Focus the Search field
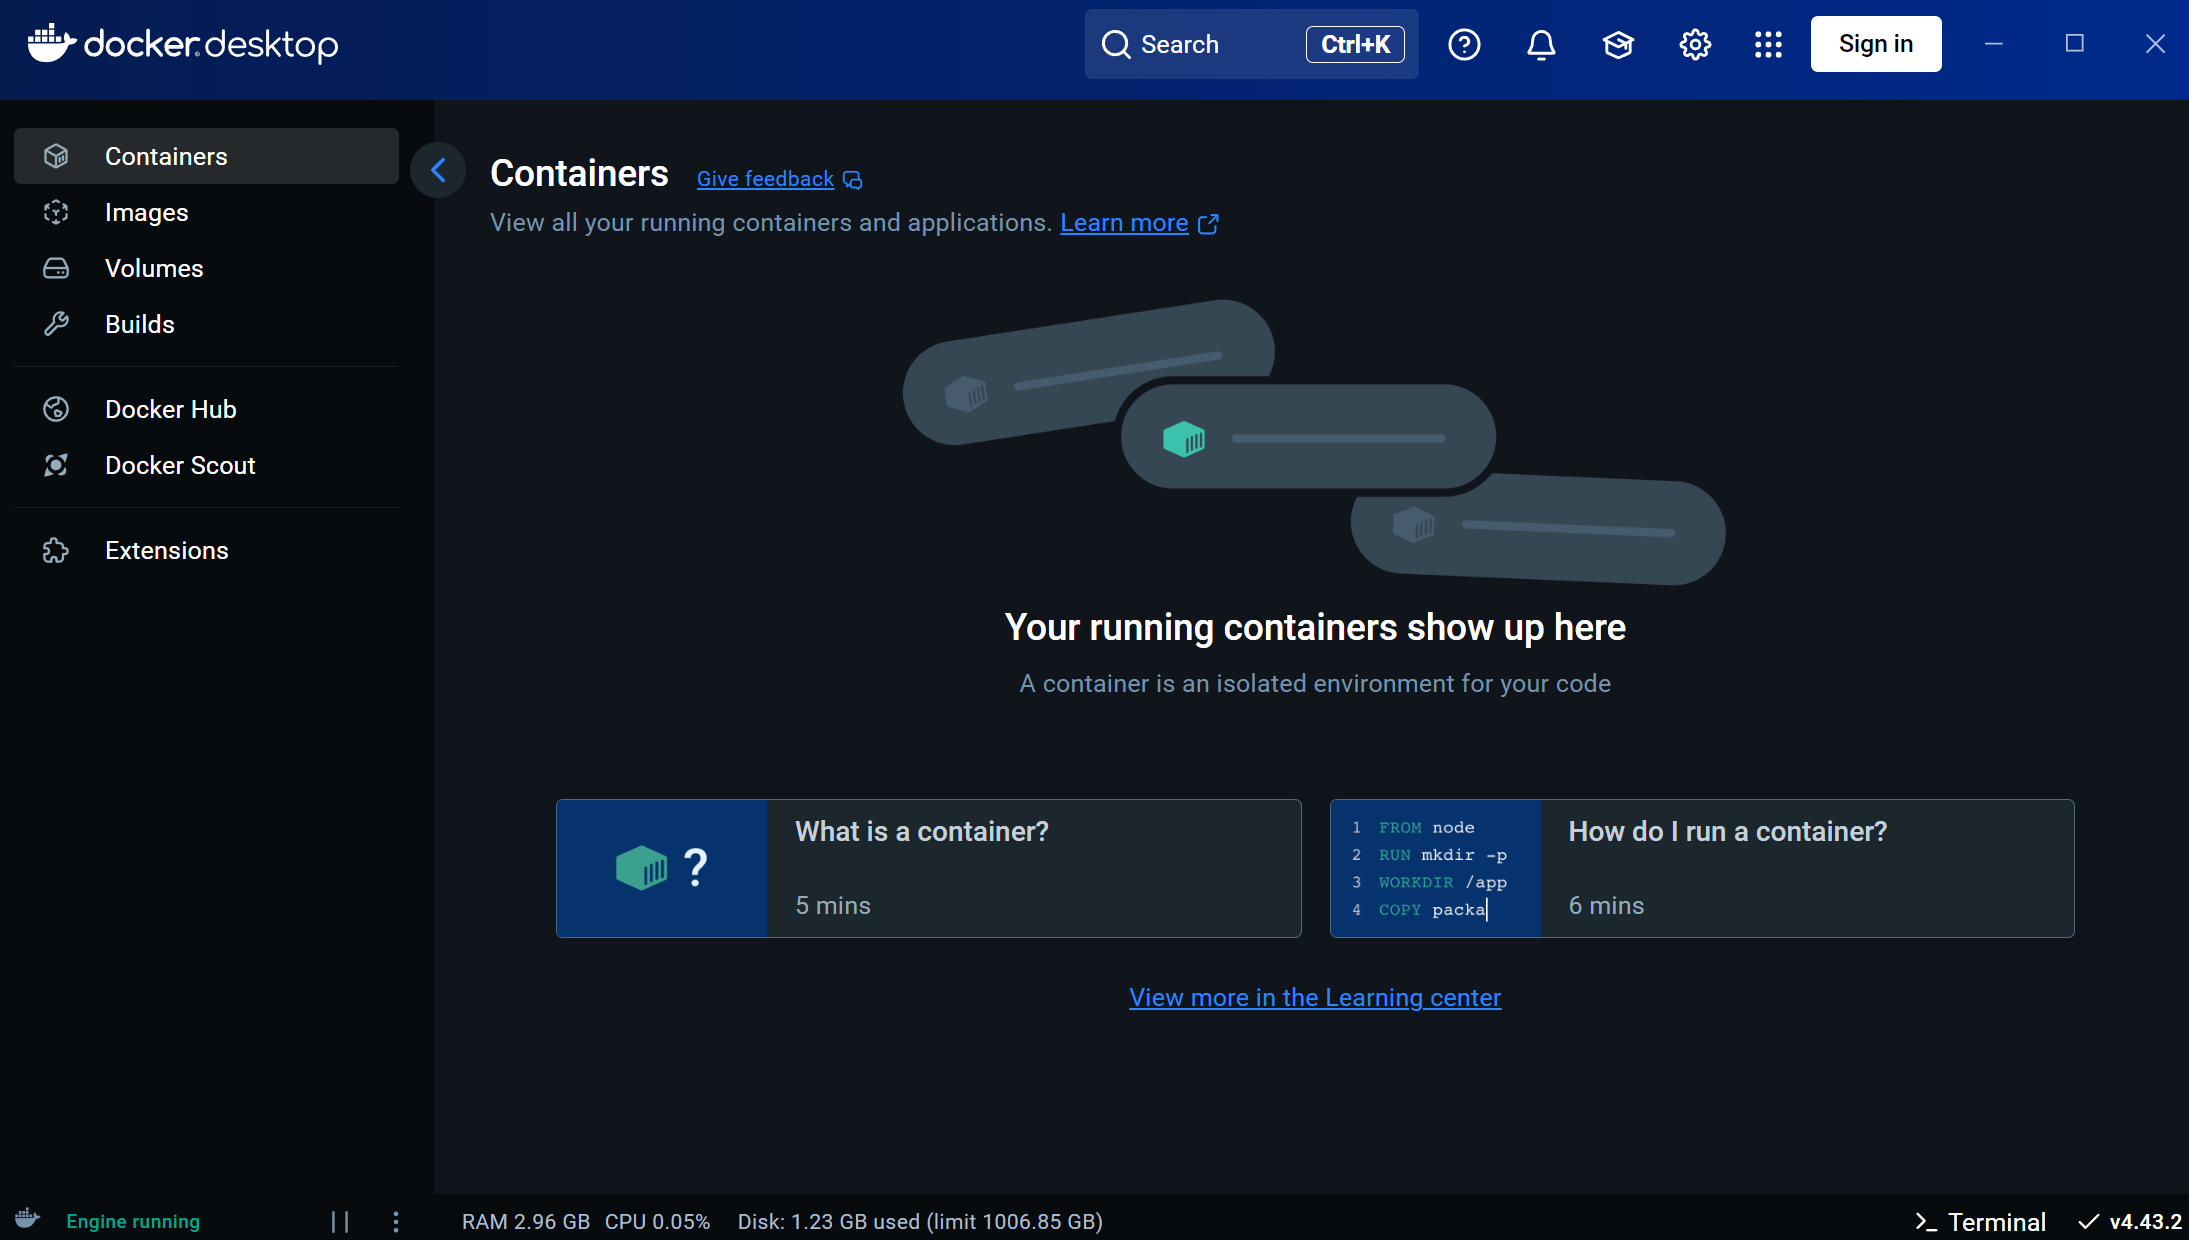2189x1240 pixels. [1251, 44]
